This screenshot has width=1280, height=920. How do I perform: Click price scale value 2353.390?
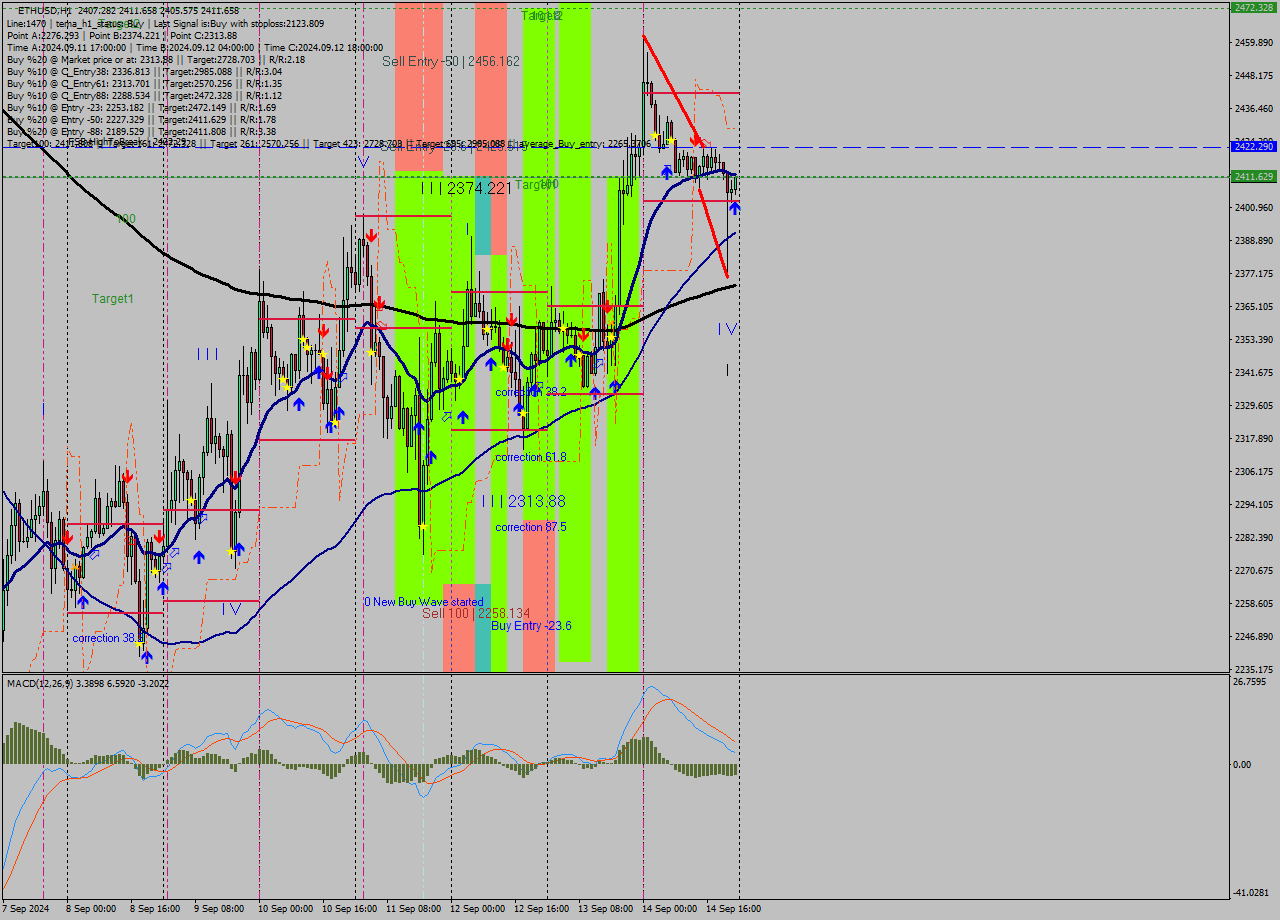(1253, 340)
